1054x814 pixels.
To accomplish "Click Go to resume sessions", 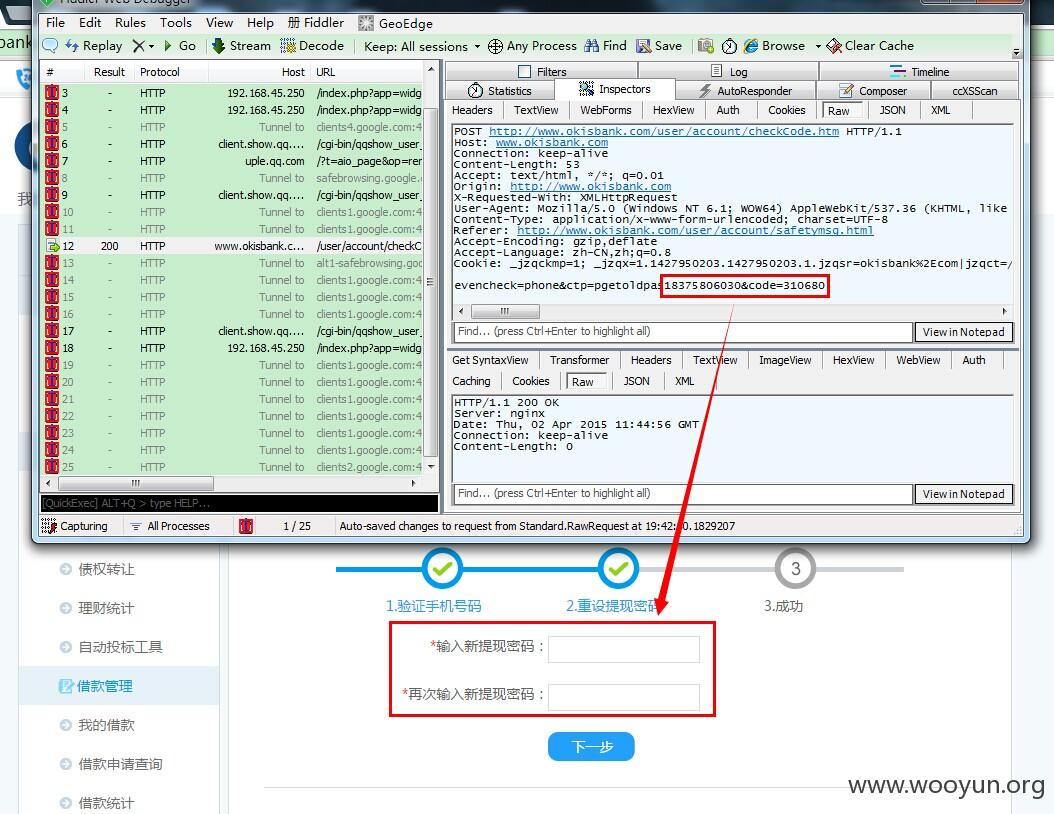I will (x=179, y=46).
